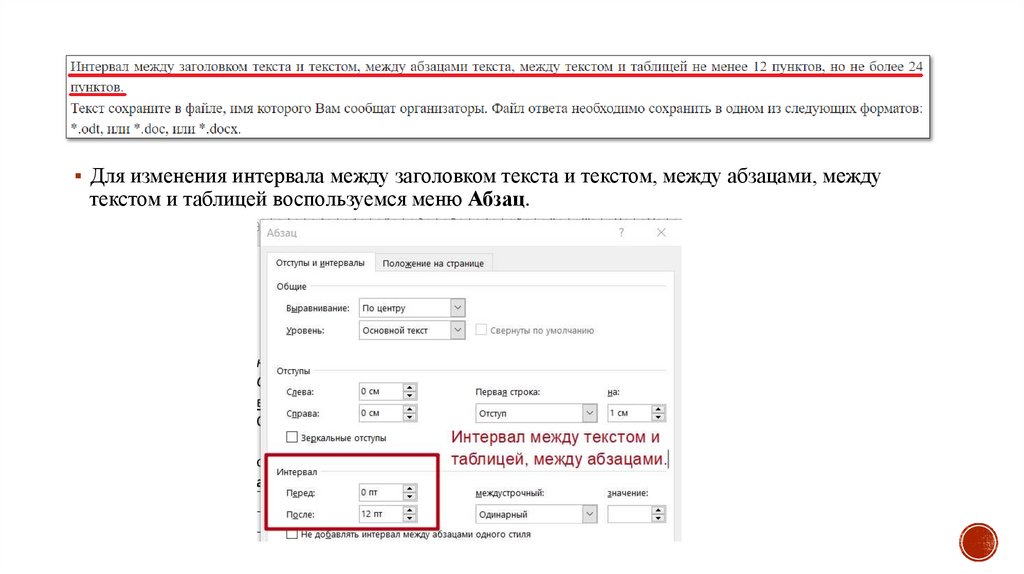Click the empty значение input field
Viewport: 1024px width, 574px height.
630,515
